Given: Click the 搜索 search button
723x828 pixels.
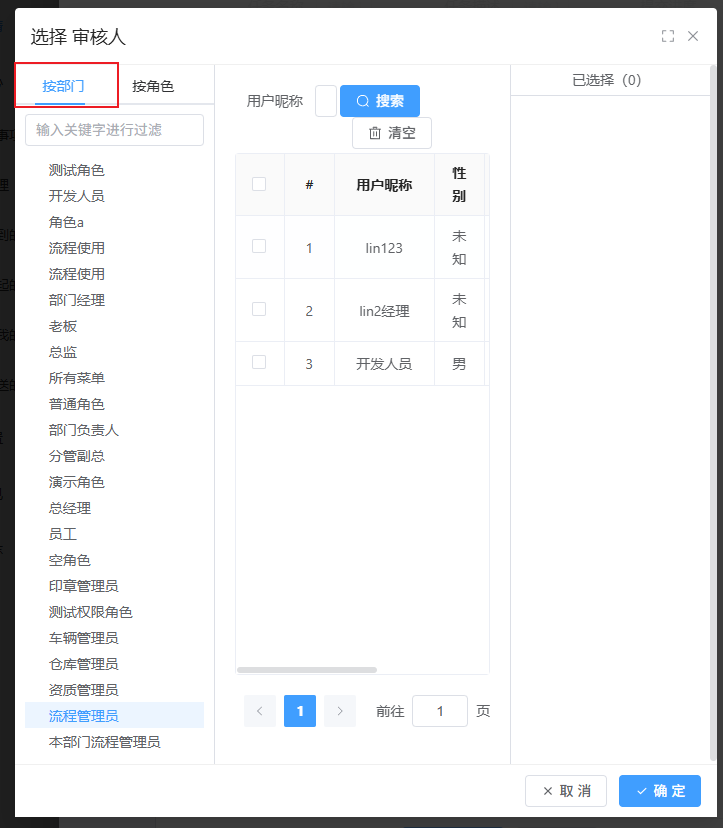Looking at the screenshot, I should (380, 101).
